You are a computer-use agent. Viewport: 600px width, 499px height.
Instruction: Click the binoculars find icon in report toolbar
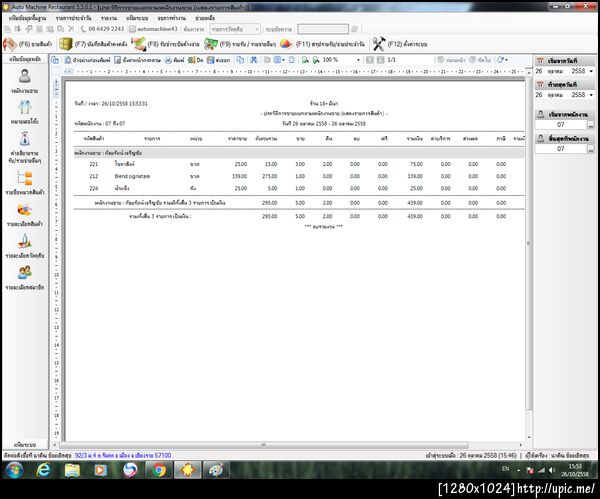tap(254, 60)
